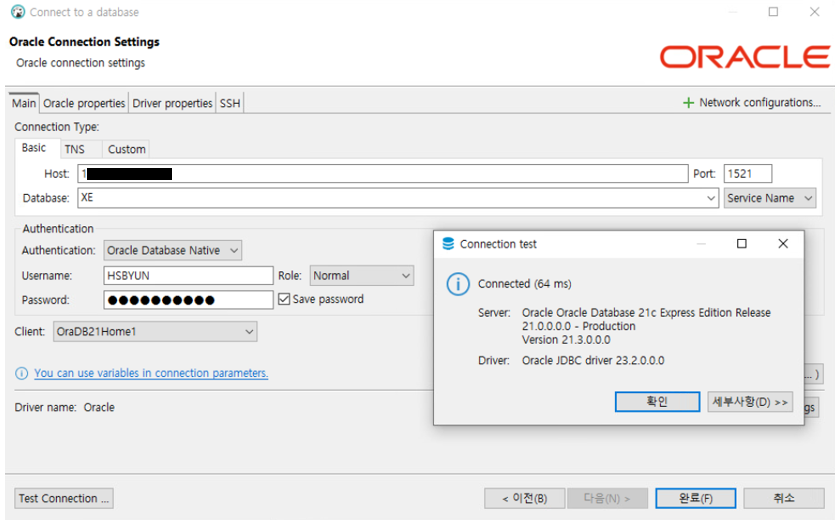Image resolution: width=837 pixels, height=520 pixels.
Task: Maximize the Connect to a database window
Action: 773,12
